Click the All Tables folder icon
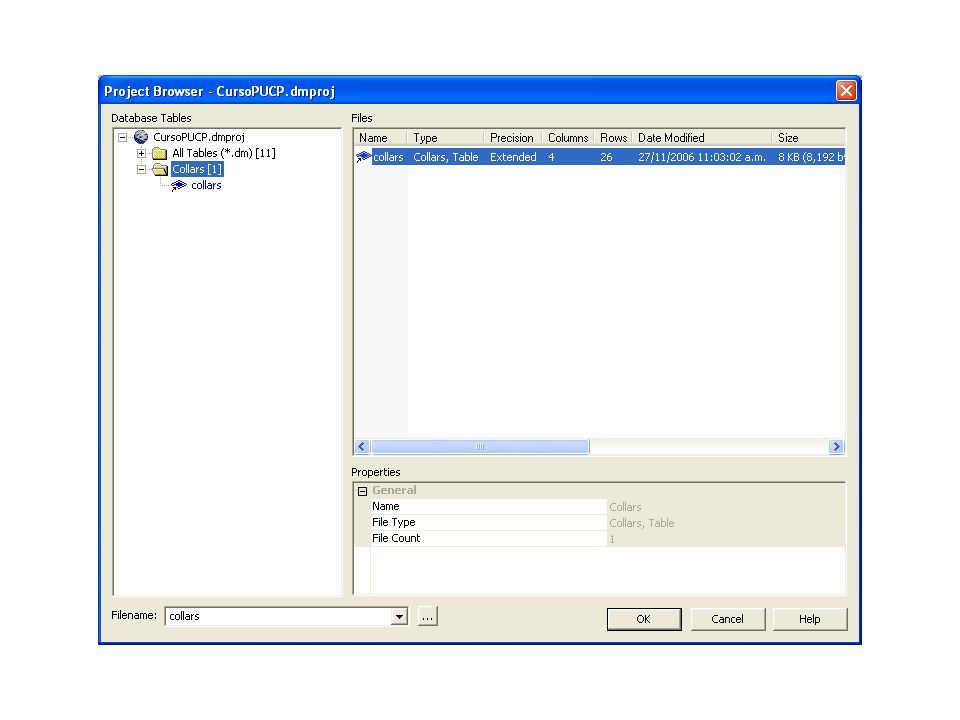Viewport: 960px width, 720px height. coord(160,153)
